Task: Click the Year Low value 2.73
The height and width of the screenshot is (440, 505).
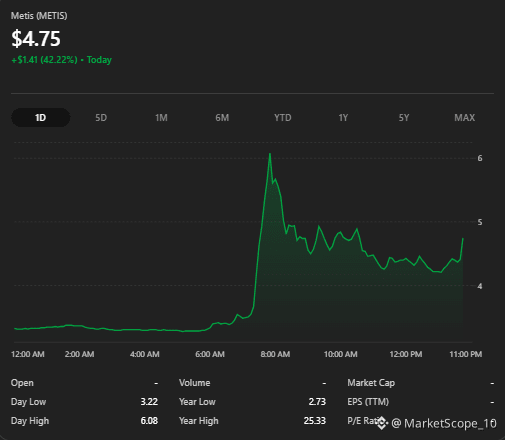Action: tap(317, 402)
